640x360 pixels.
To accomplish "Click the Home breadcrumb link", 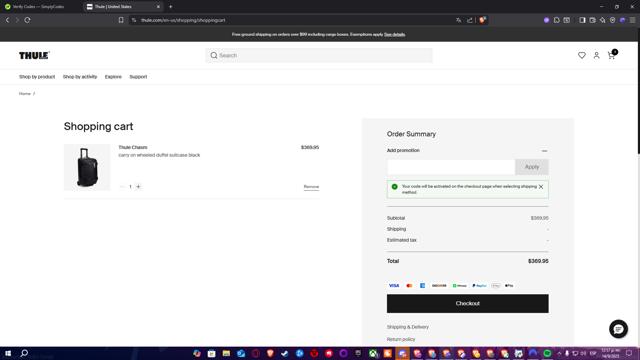I will 25,94.
